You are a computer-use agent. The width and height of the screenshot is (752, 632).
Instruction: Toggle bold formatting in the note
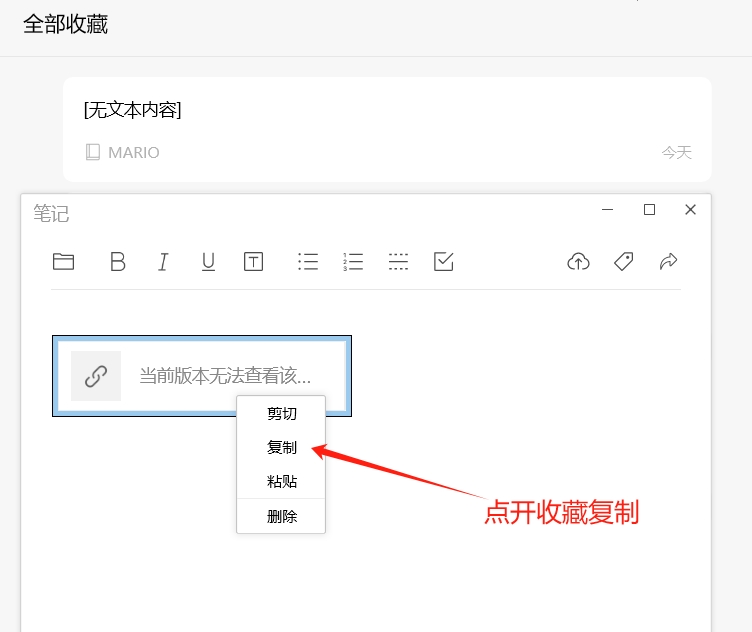tap(118, 261)
